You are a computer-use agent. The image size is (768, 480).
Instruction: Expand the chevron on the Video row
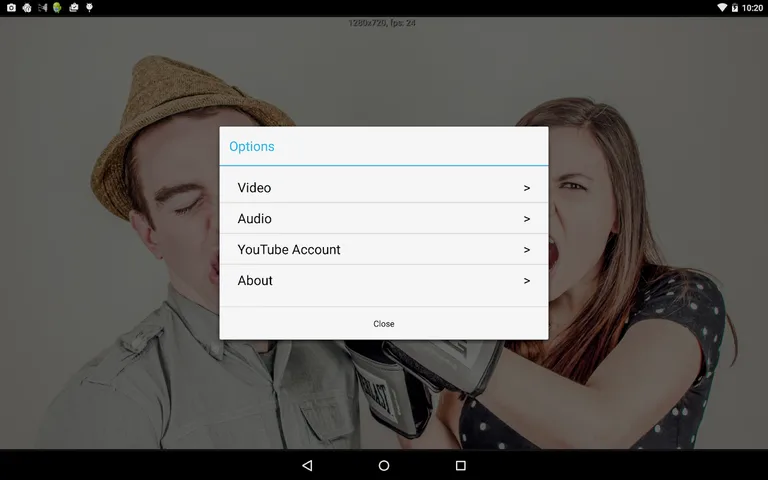(x=527, y=188)
